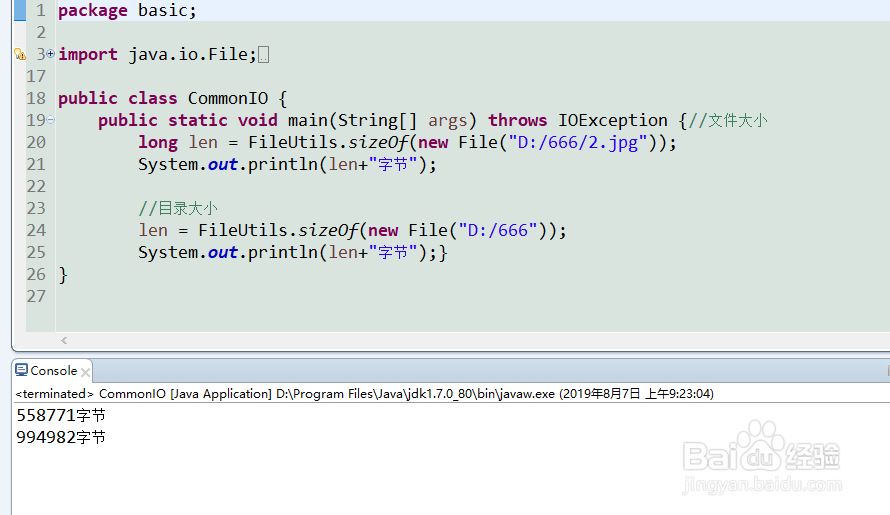
Task: Click the Console view icon
Action: click(22, 370)
